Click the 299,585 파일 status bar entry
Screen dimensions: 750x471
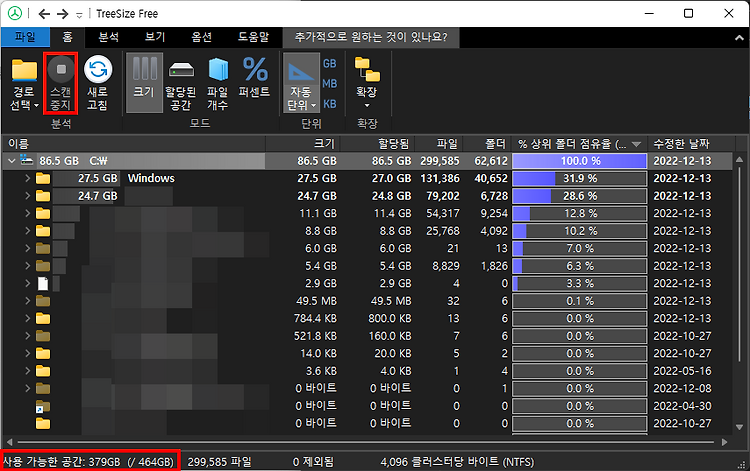click(220, 462)
